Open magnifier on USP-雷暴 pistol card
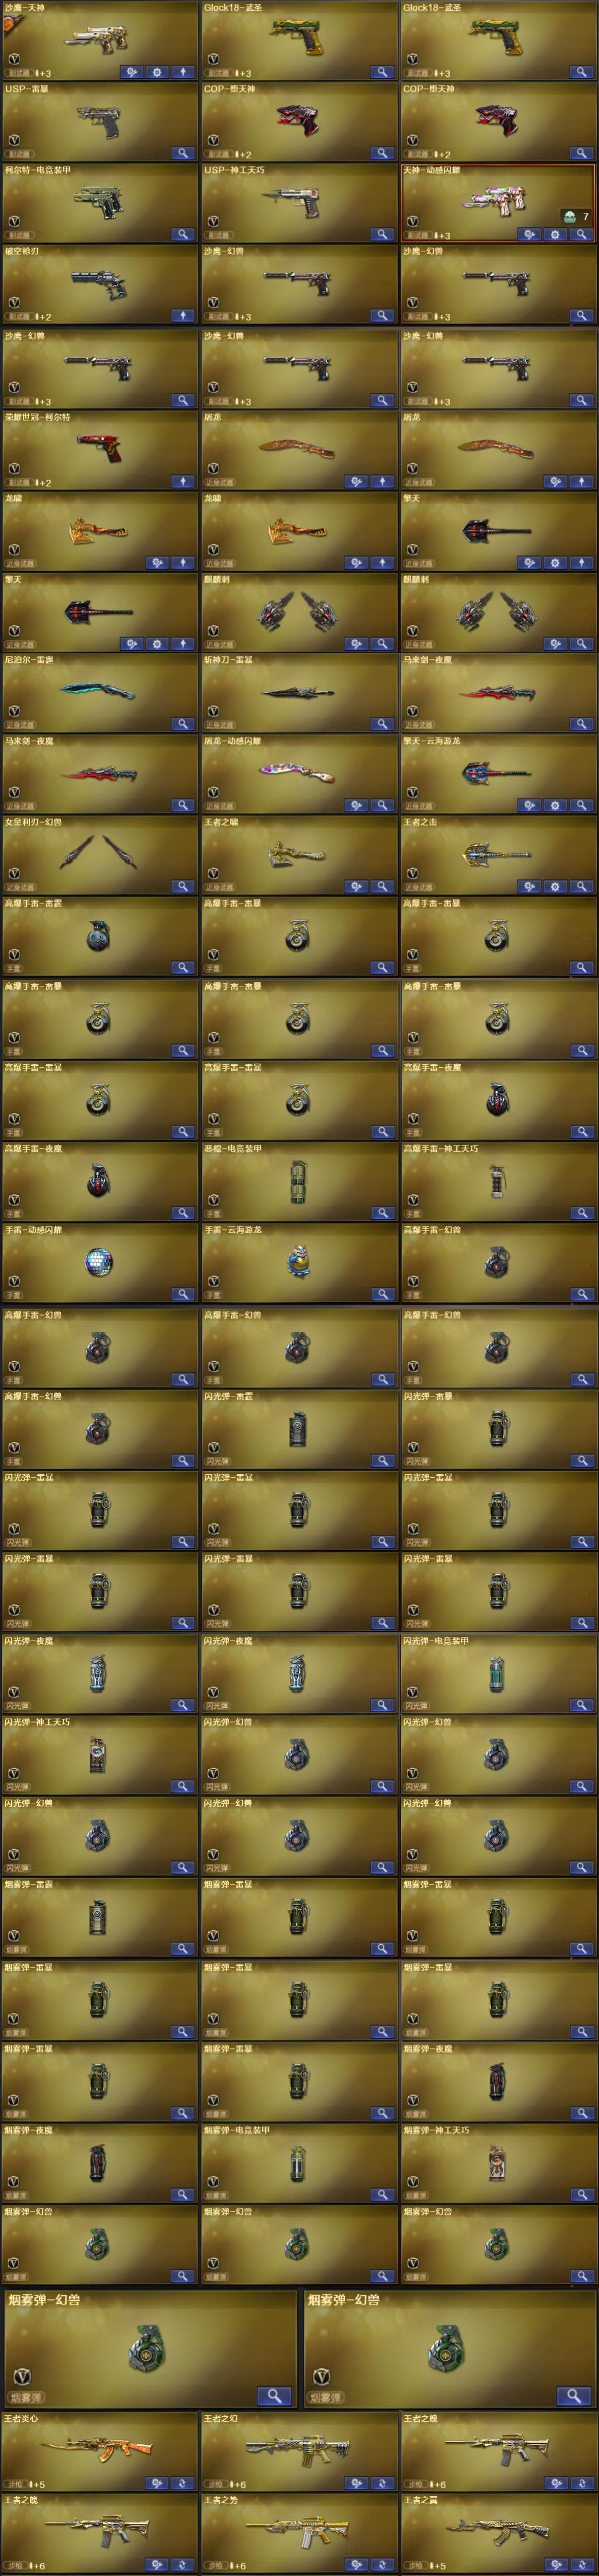 click(183, 153)
